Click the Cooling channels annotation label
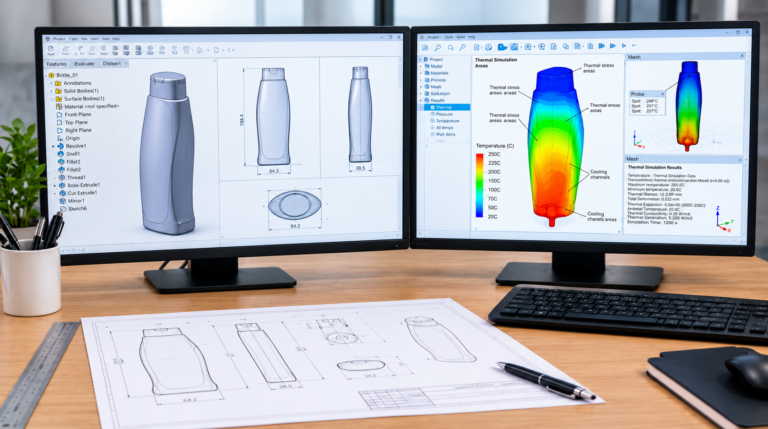 [x=599, y=174]
